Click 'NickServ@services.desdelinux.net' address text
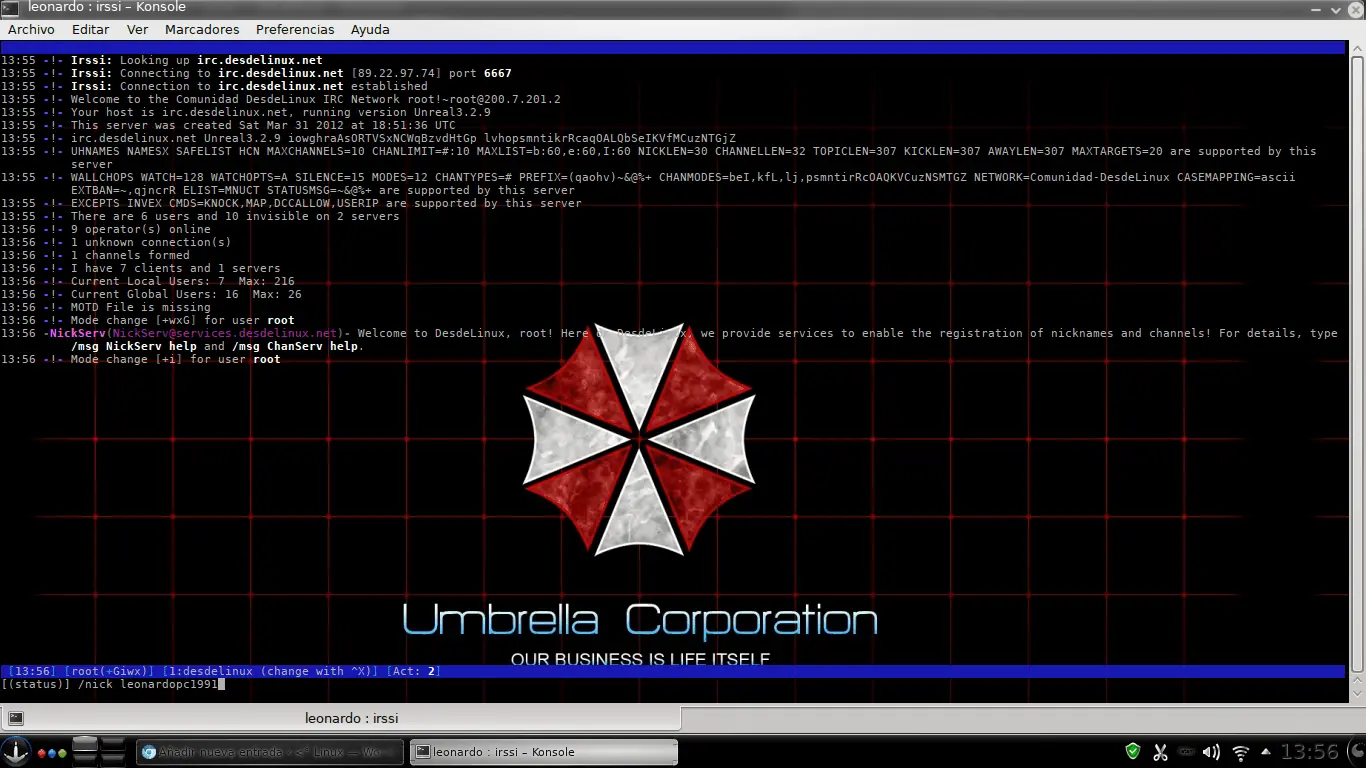Viewport: 1366px width, 768px height. pyautogui.click(x=225, y=333)
